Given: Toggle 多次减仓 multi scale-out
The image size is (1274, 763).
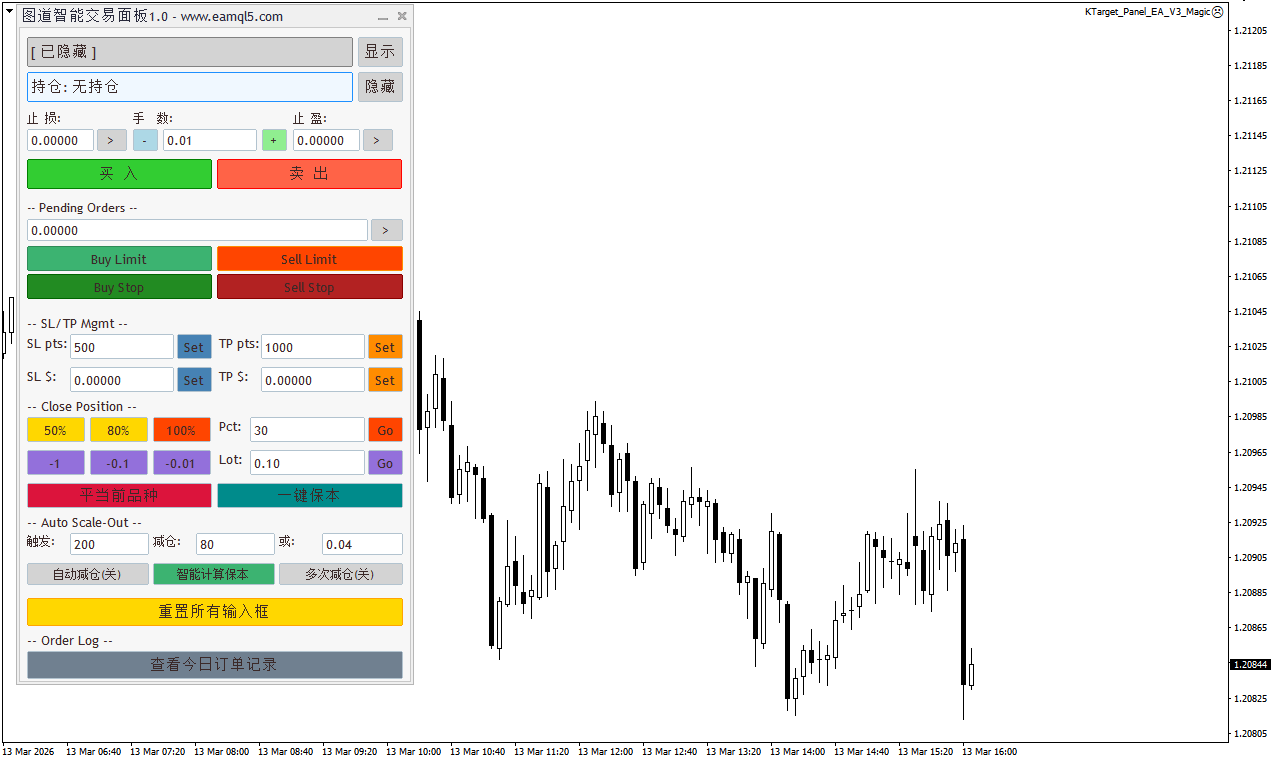Looking at the screenshot, I should (340, 574).
